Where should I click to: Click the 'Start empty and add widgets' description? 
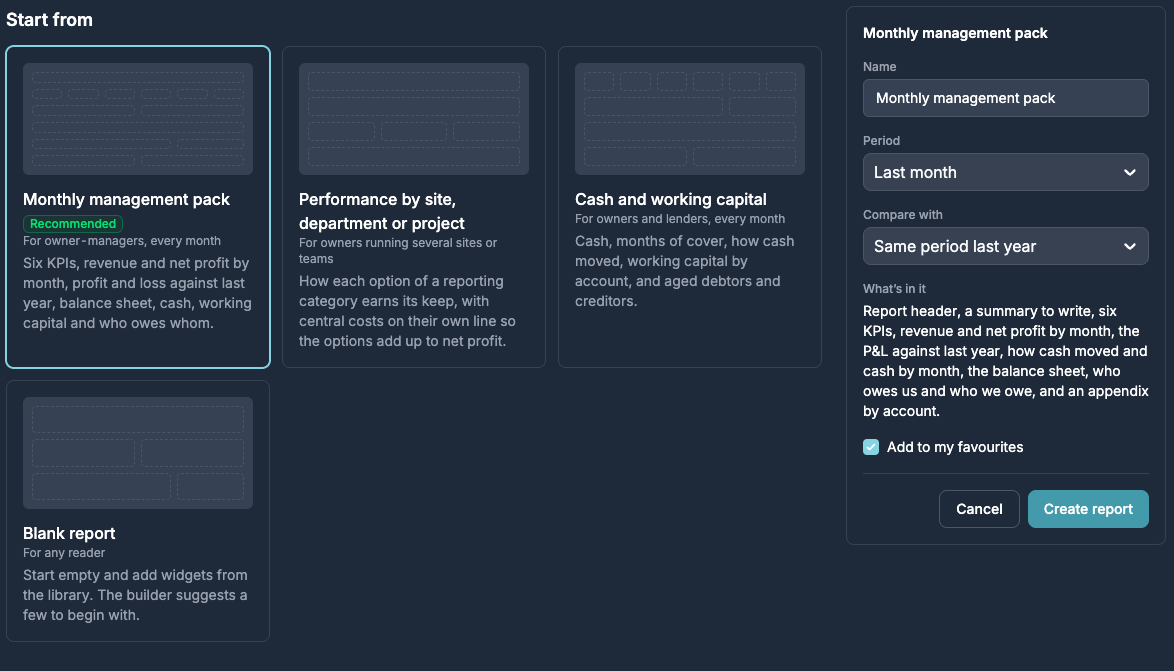click(x=135, y=595)
